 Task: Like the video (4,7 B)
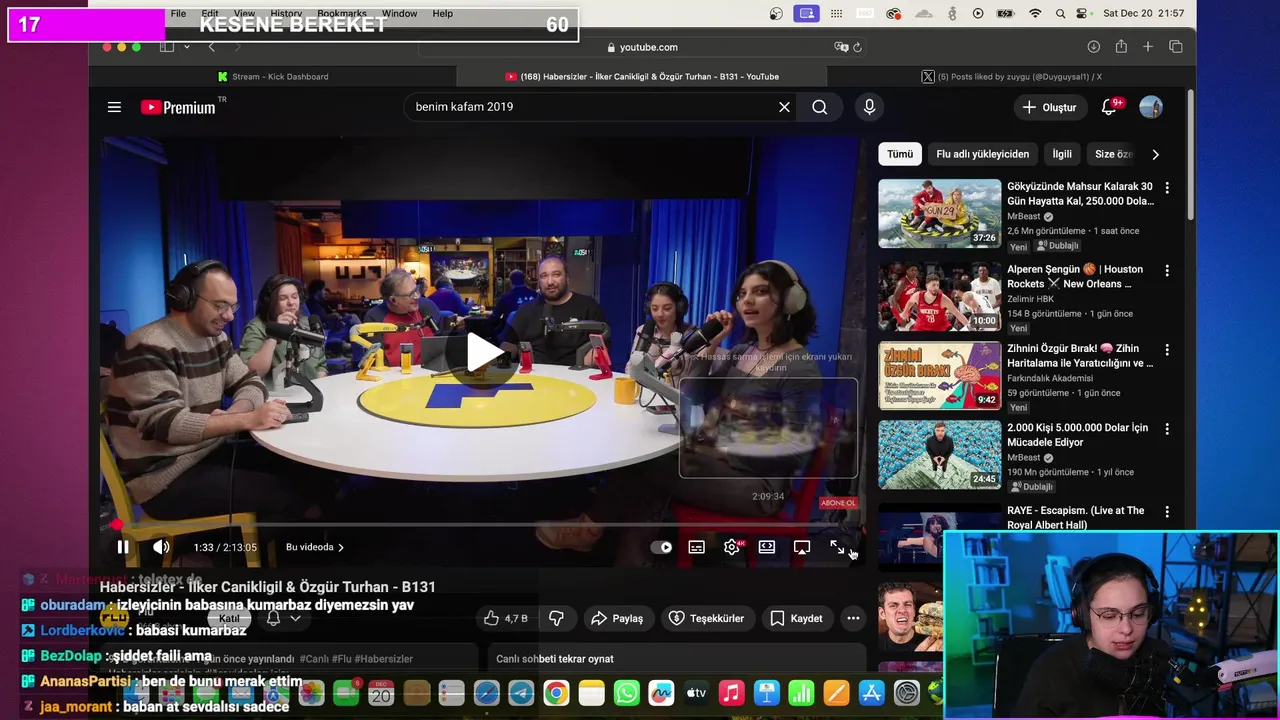[506, 618]
